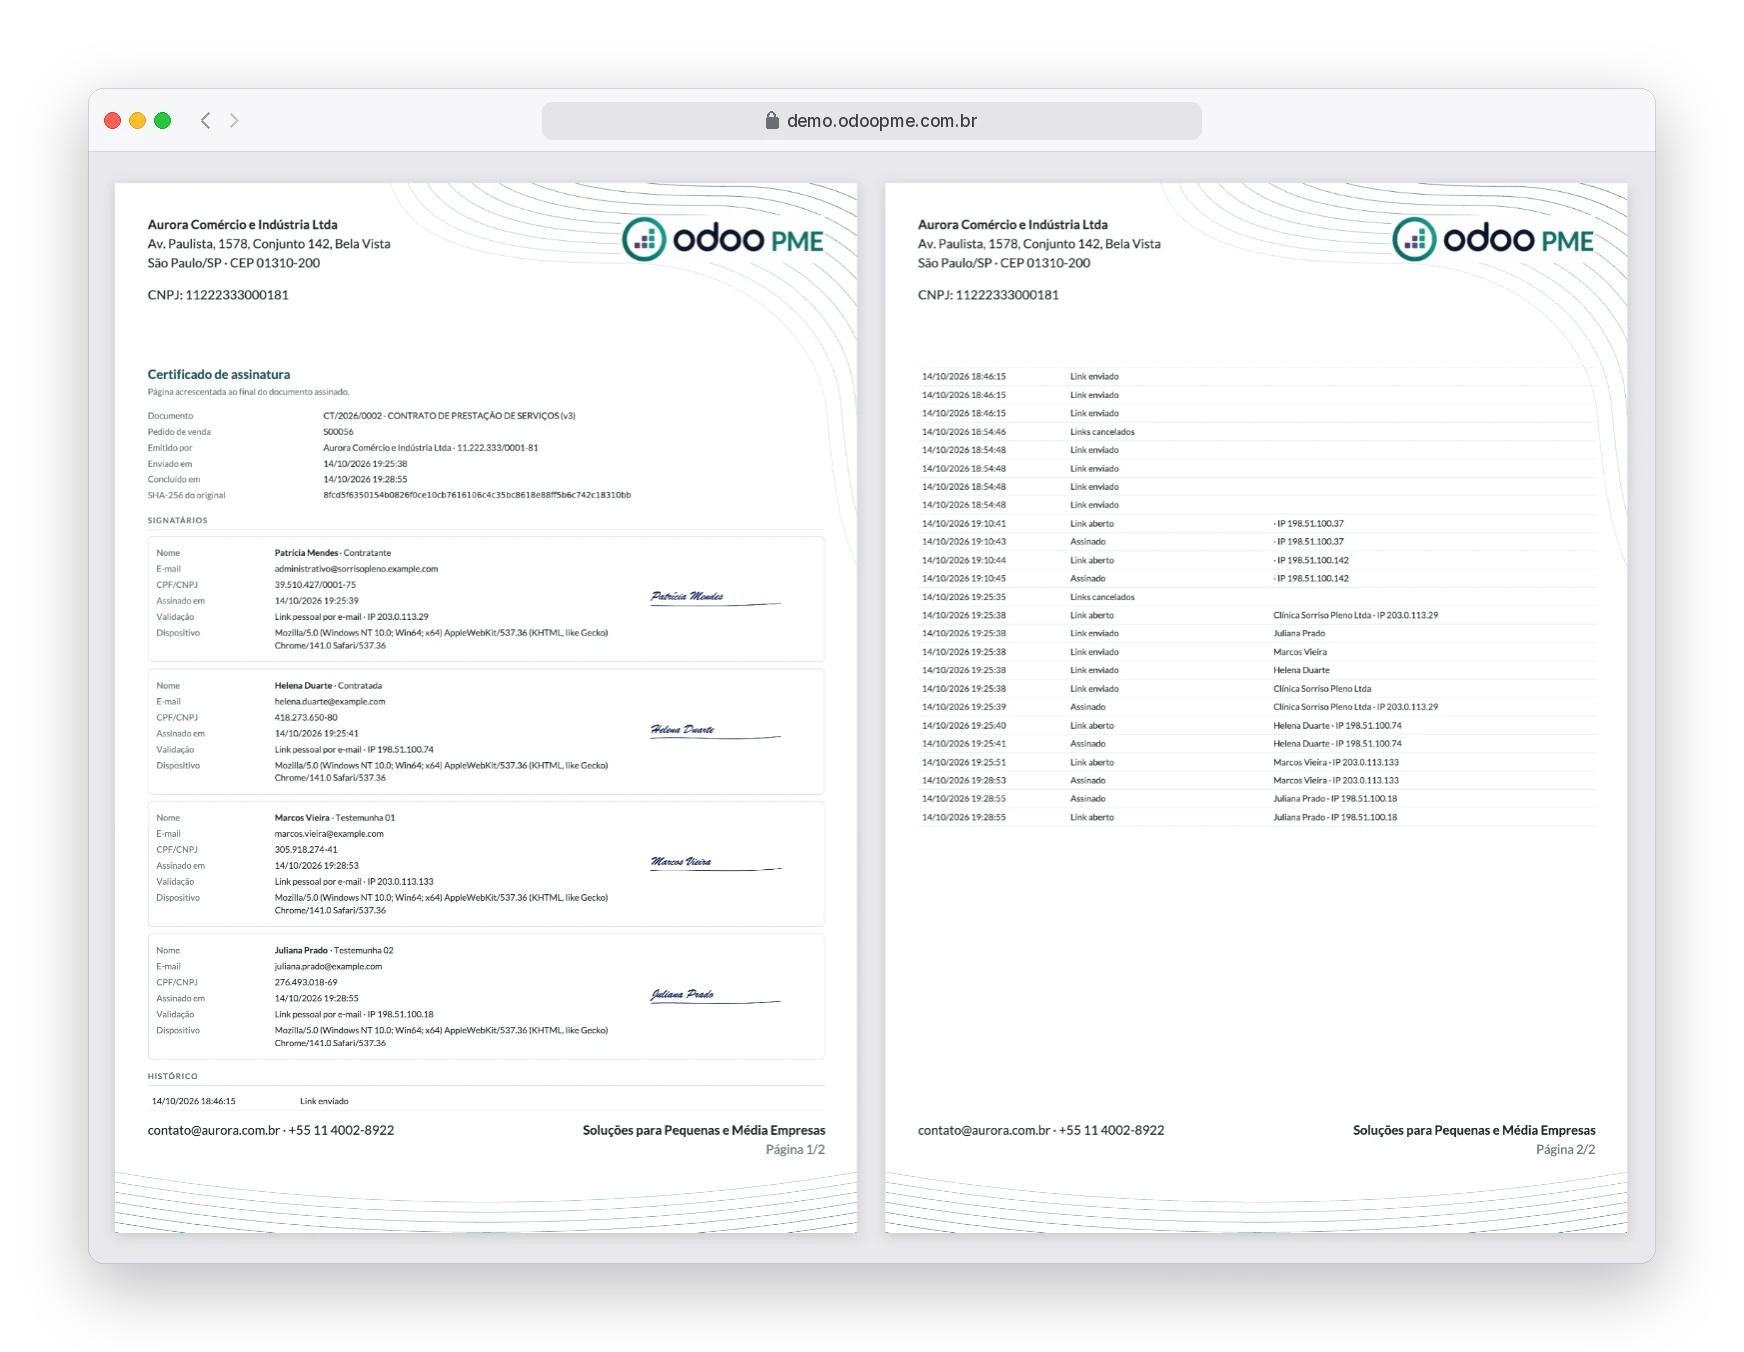Screen dimensions: 1744x1352
Task: Click the red close window button
Action: (x=113, y=121)
